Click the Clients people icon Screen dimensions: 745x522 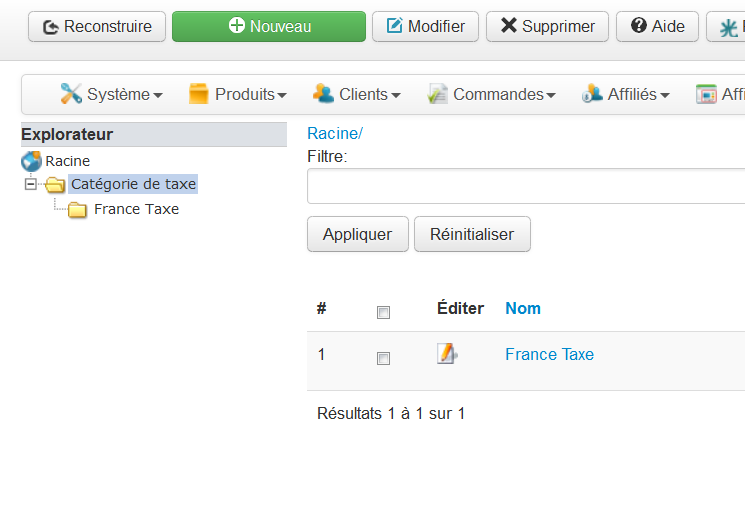tap(323, 94)
